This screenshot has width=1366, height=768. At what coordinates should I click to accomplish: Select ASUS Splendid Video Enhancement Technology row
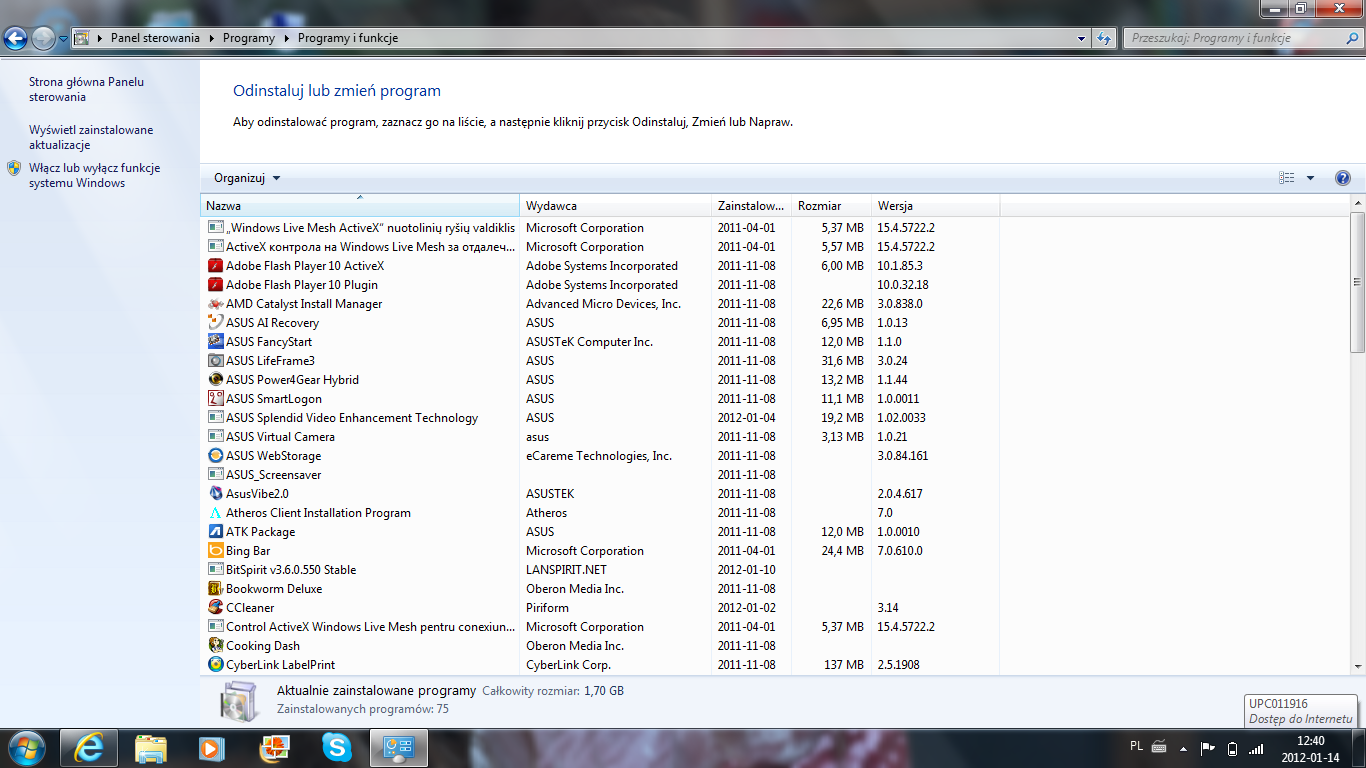pos(600,418)
